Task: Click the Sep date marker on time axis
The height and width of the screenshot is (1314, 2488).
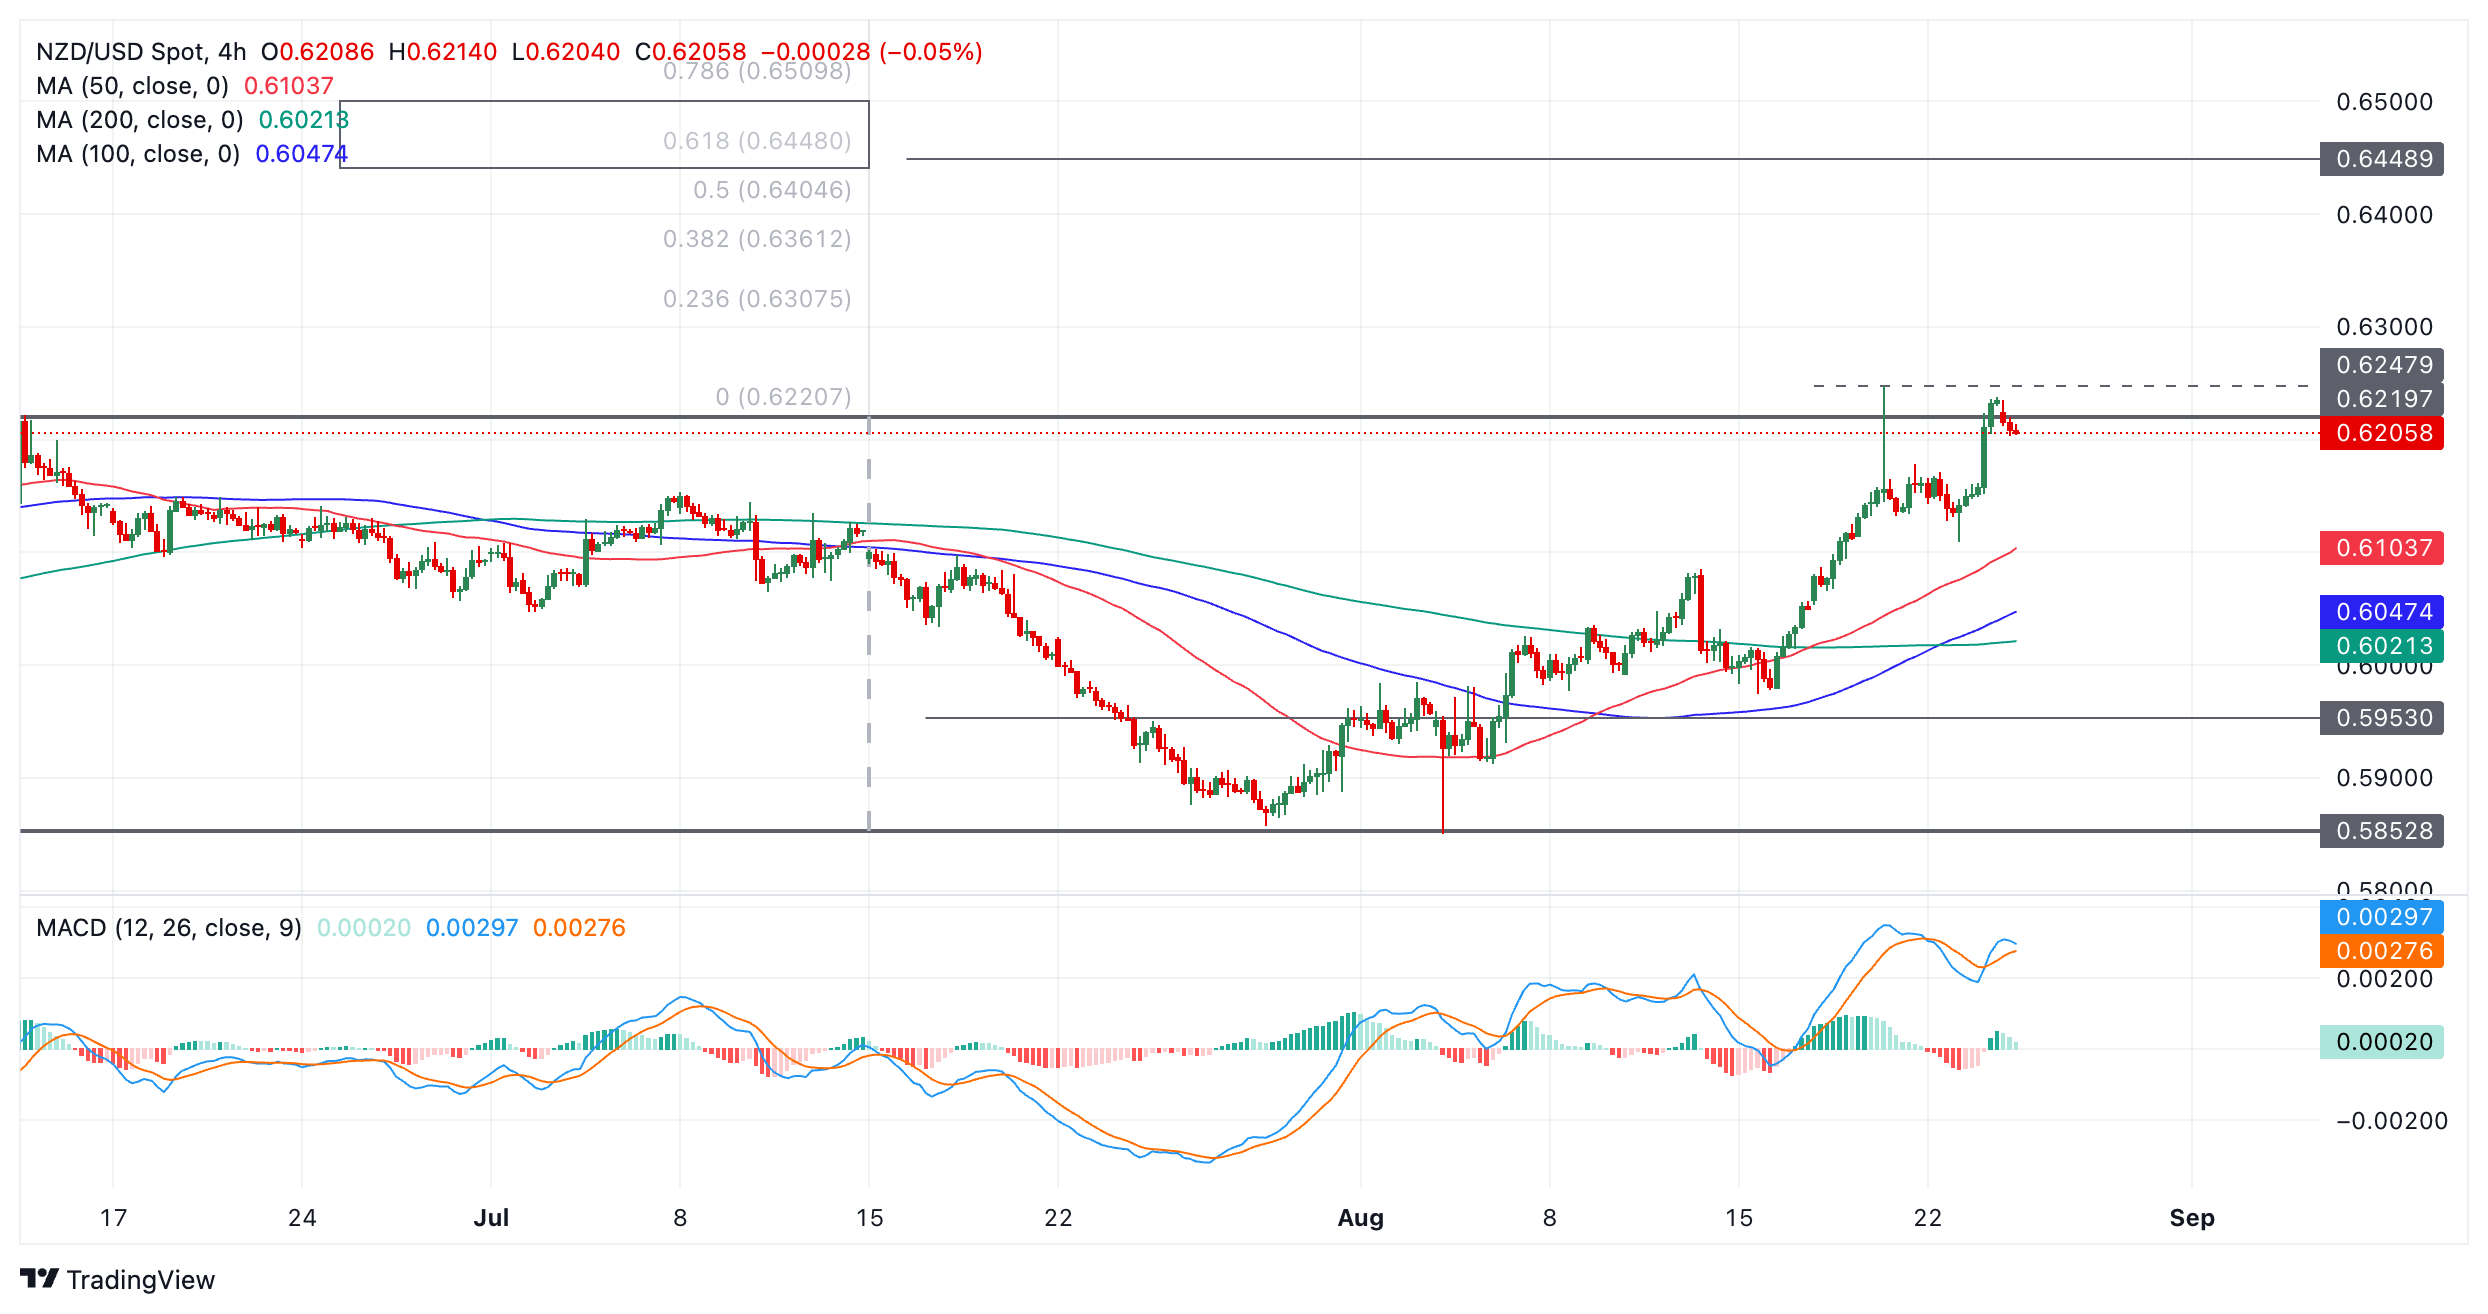Action: [x=2191, y=1218]
